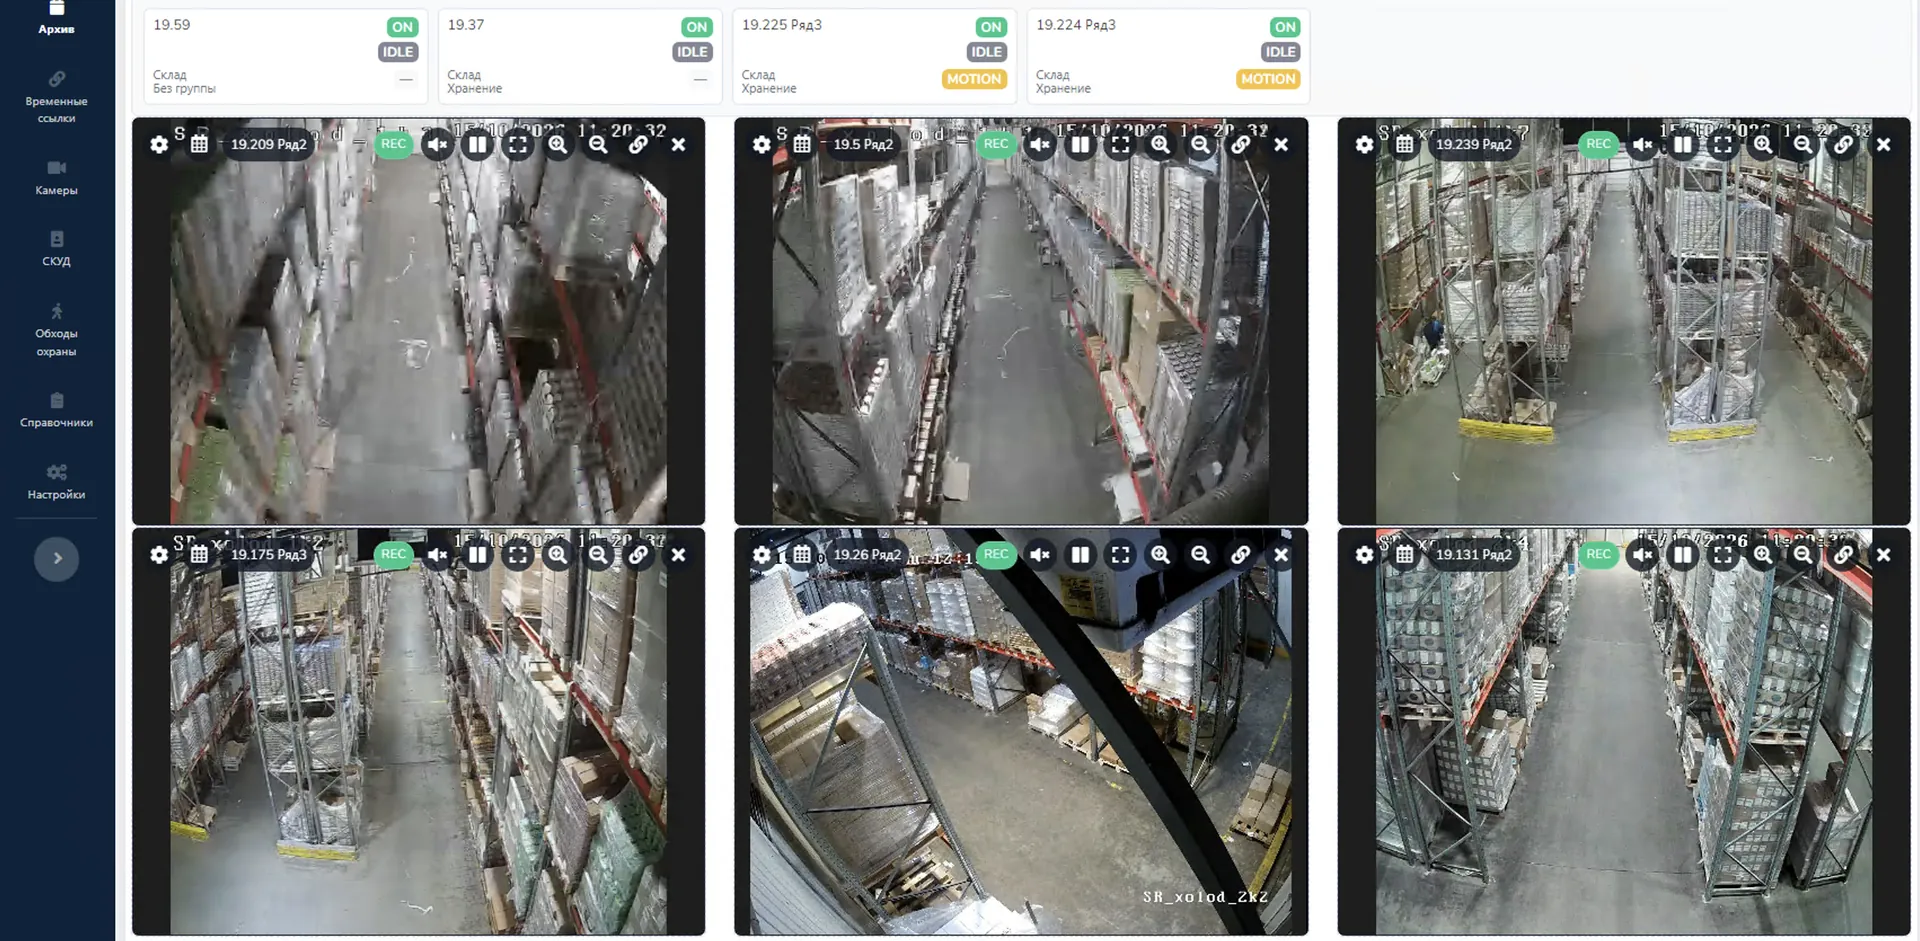This screenshot has height=941, width=1920.
Task: Toggle muted audio on camera 19.209 Ряд2
Action: click(x=438, y=145)
